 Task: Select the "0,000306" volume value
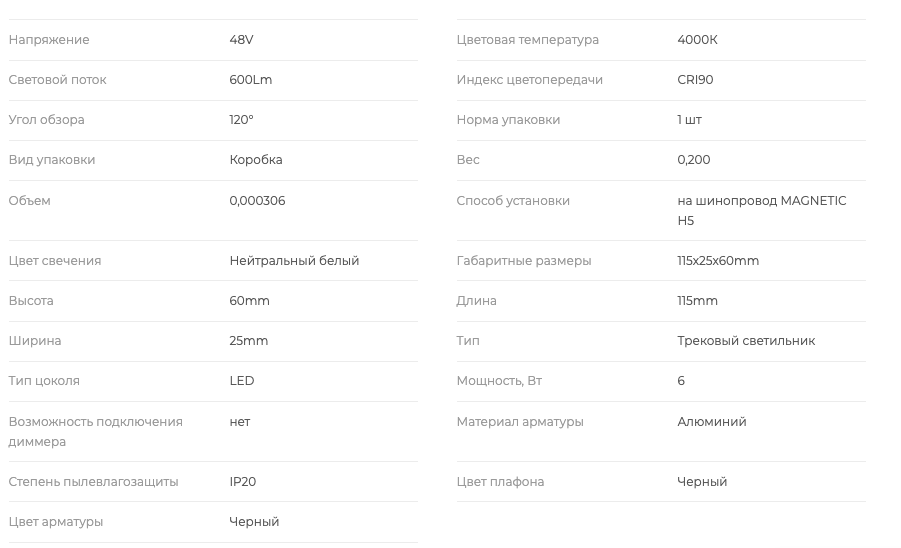point(257,201)
